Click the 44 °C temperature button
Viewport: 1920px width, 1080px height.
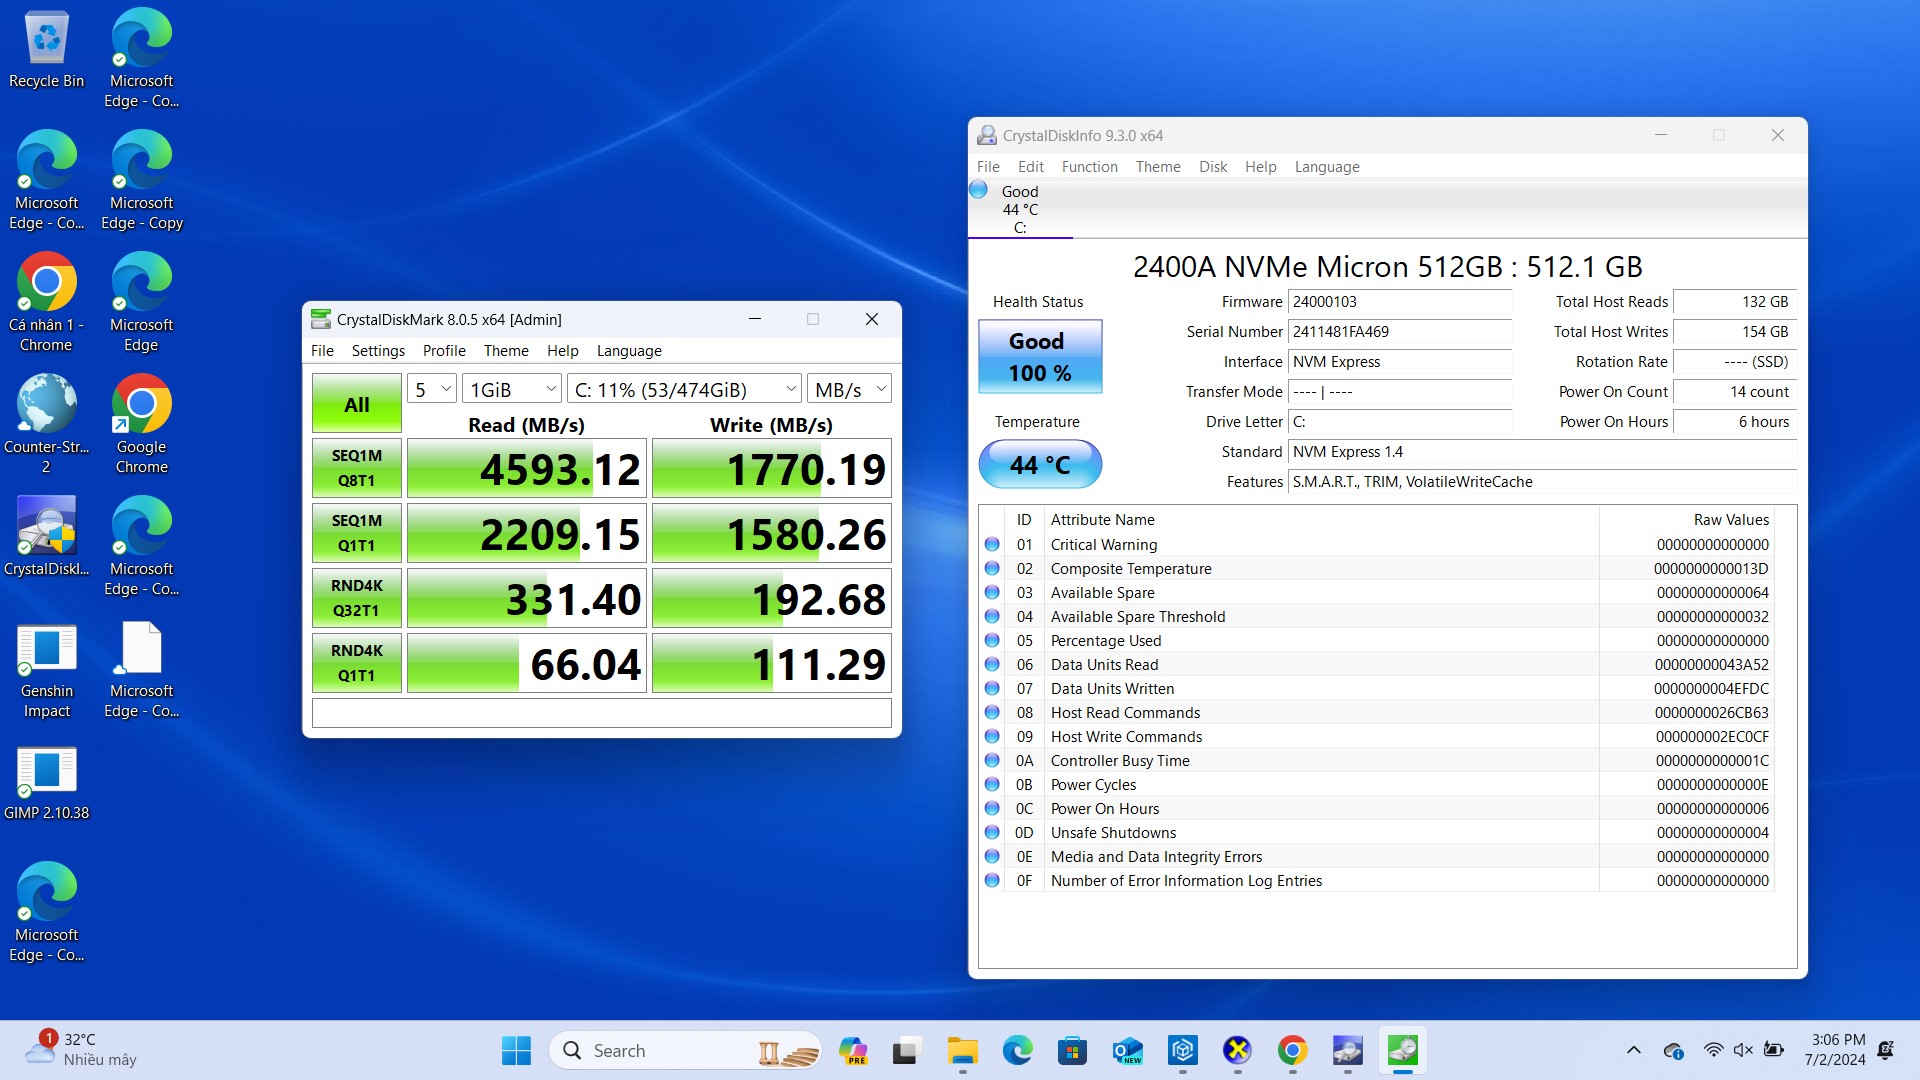click(x=1040, y=464)
